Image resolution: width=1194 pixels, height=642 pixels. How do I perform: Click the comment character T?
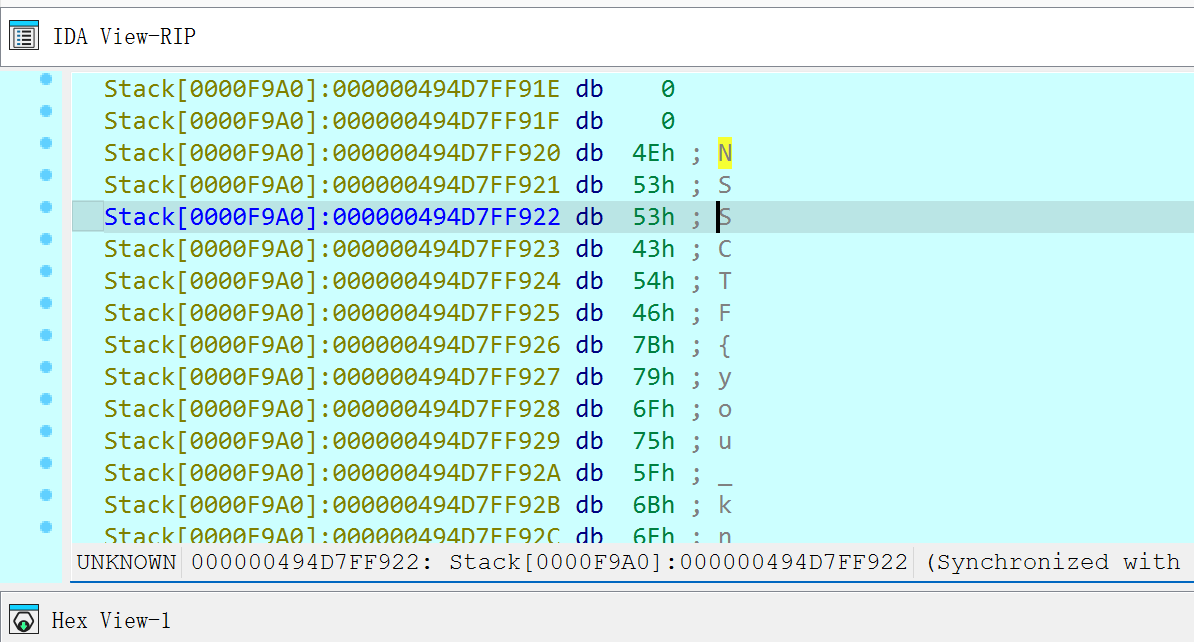[x=725, y=281]
